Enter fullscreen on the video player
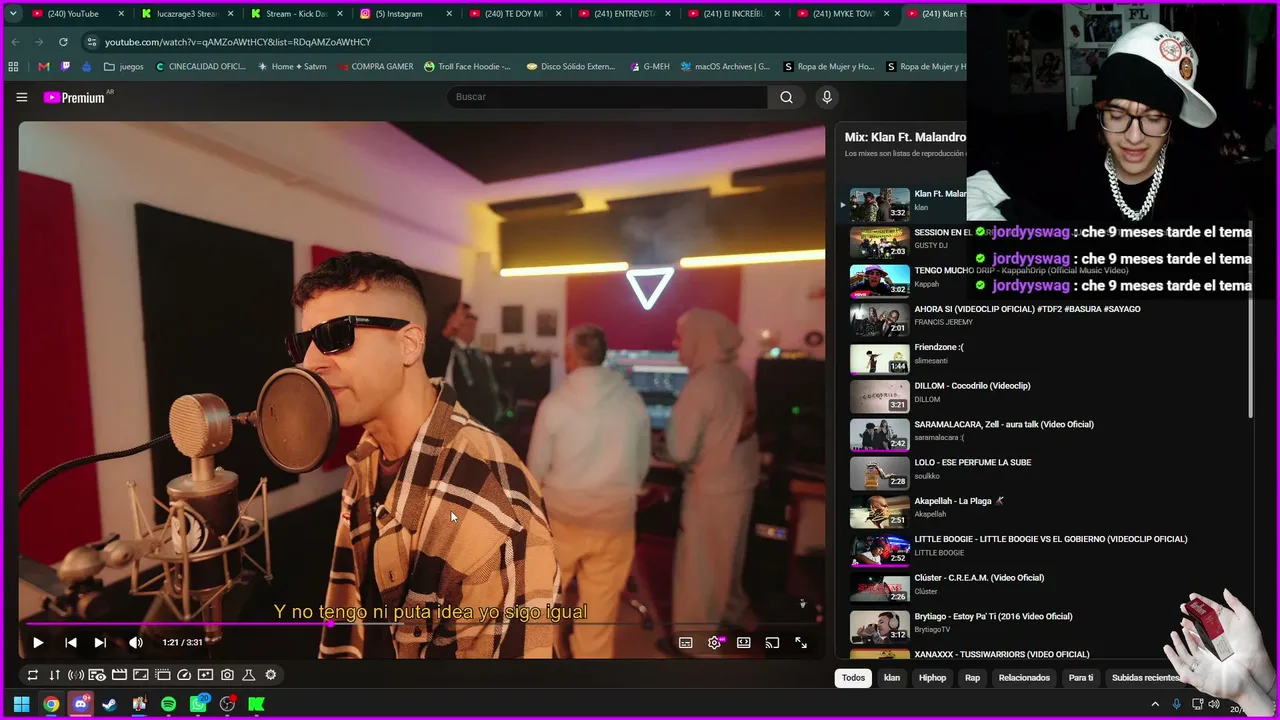Image resolution: width=1280 pixels, height=720 pixels. tap(801, 643)
